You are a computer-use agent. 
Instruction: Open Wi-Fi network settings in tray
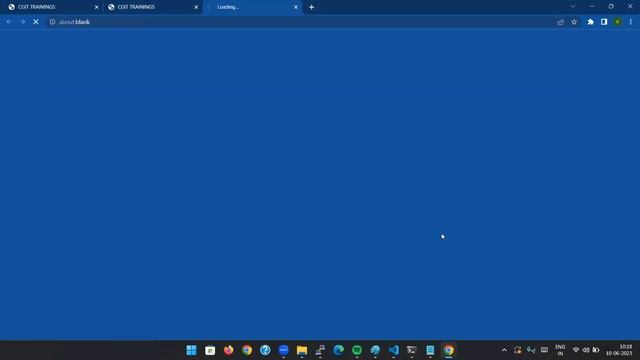576,350
